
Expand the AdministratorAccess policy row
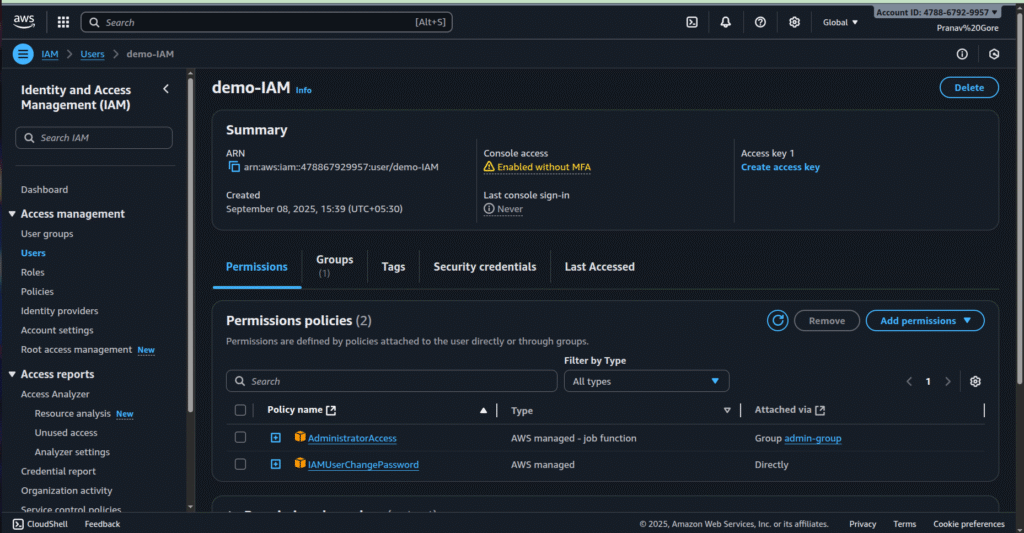(x=276, y=438)
